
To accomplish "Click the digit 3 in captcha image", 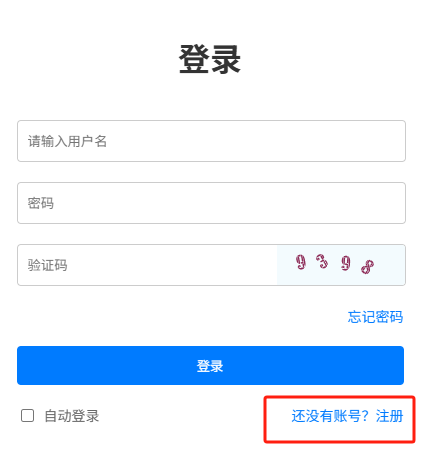I will point(322,261).
